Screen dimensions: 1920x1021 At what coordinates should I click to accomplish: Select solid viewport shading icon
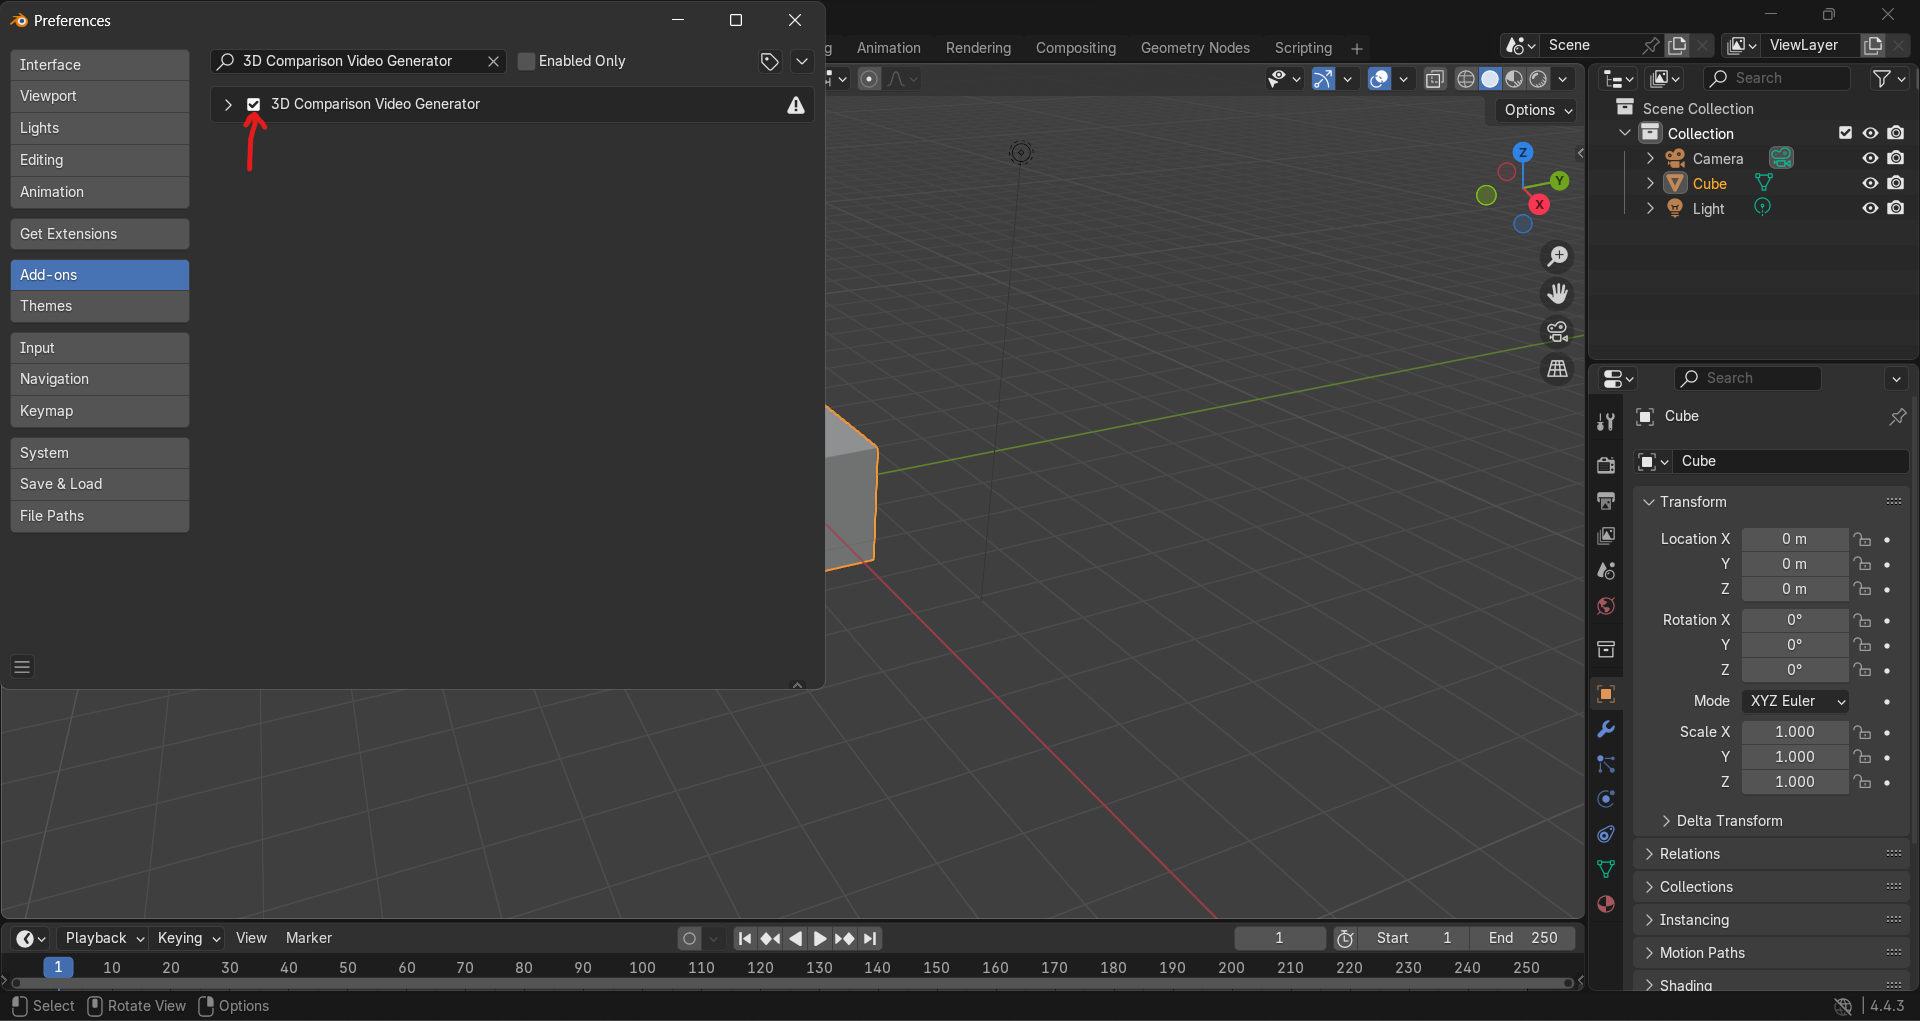click(x=1490, y=79)
